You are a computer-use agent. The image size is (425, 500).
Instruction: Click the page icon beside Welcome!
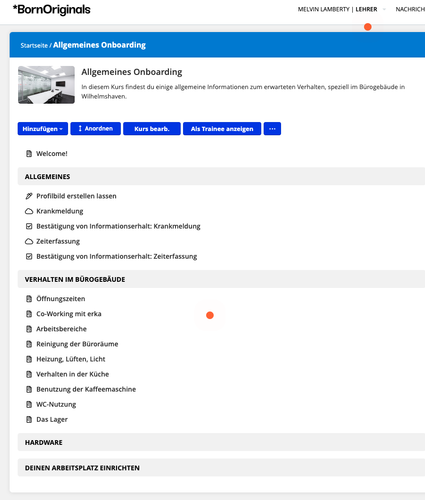point(29,154)
